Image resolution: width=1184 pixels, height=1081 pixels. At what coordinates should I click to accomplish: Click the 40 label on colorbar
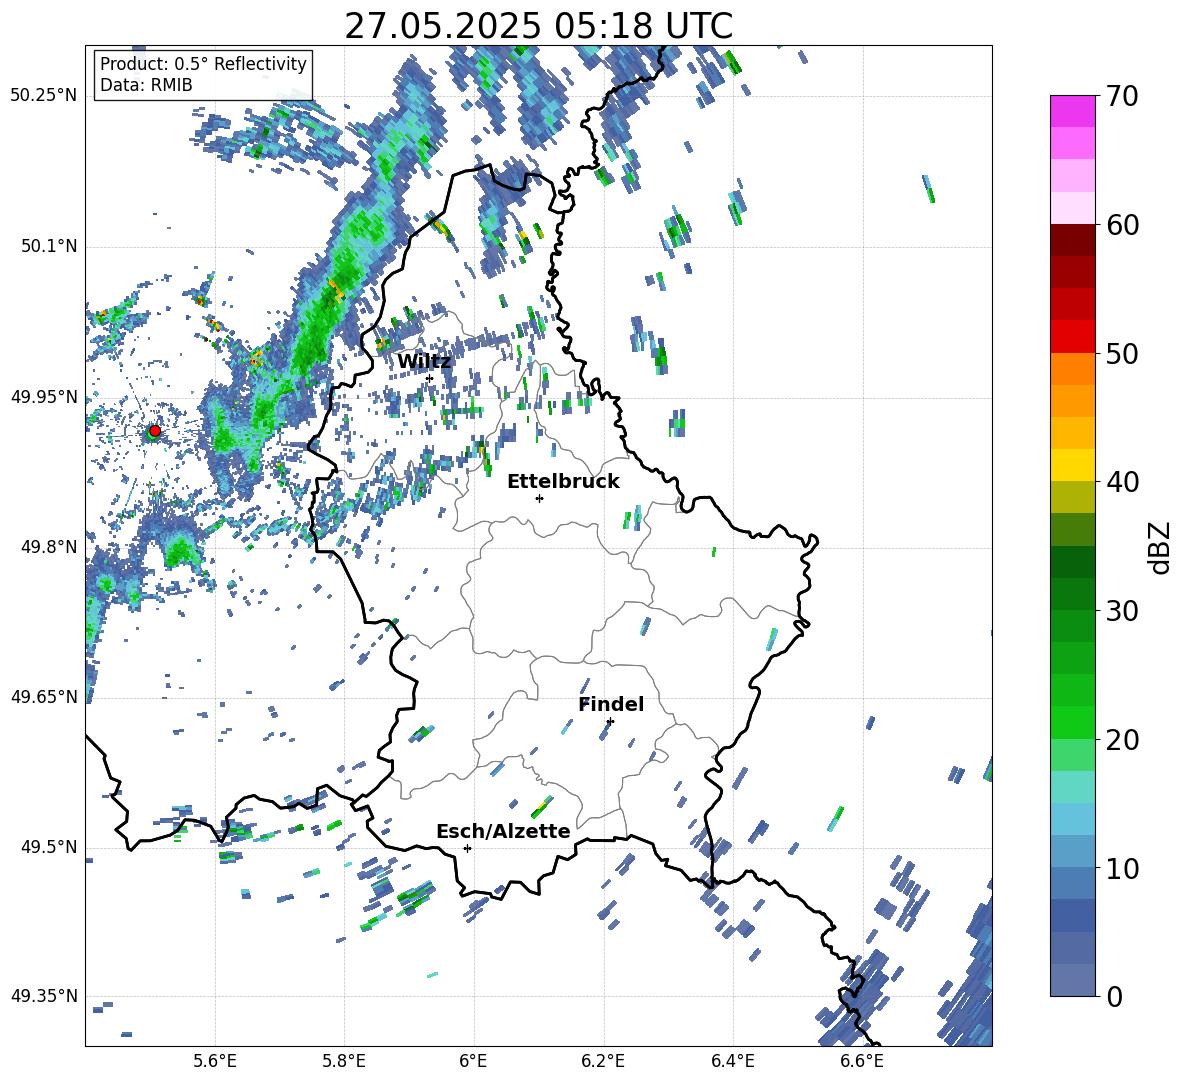[1122, 482]
